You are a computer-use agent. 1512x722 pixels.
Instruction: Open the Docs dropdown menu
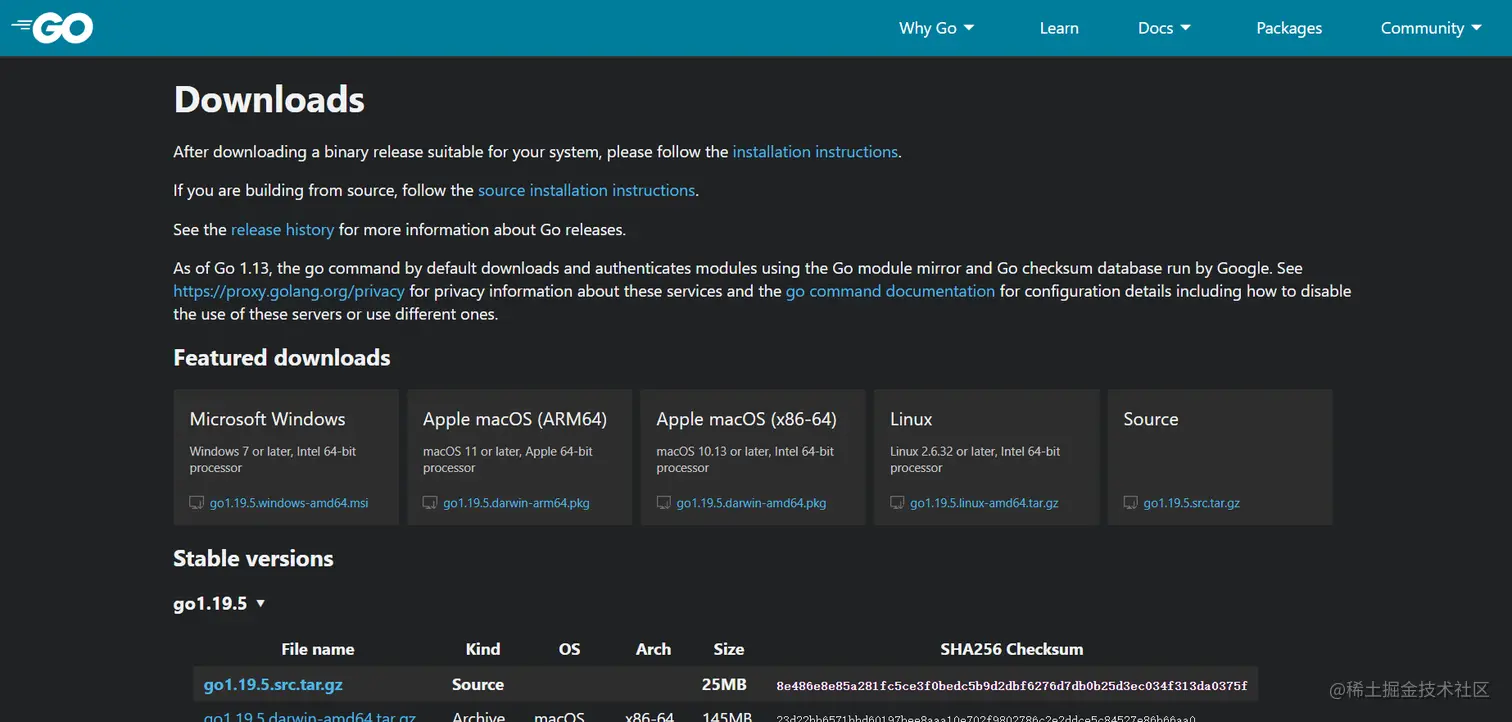coord(1164,28)
